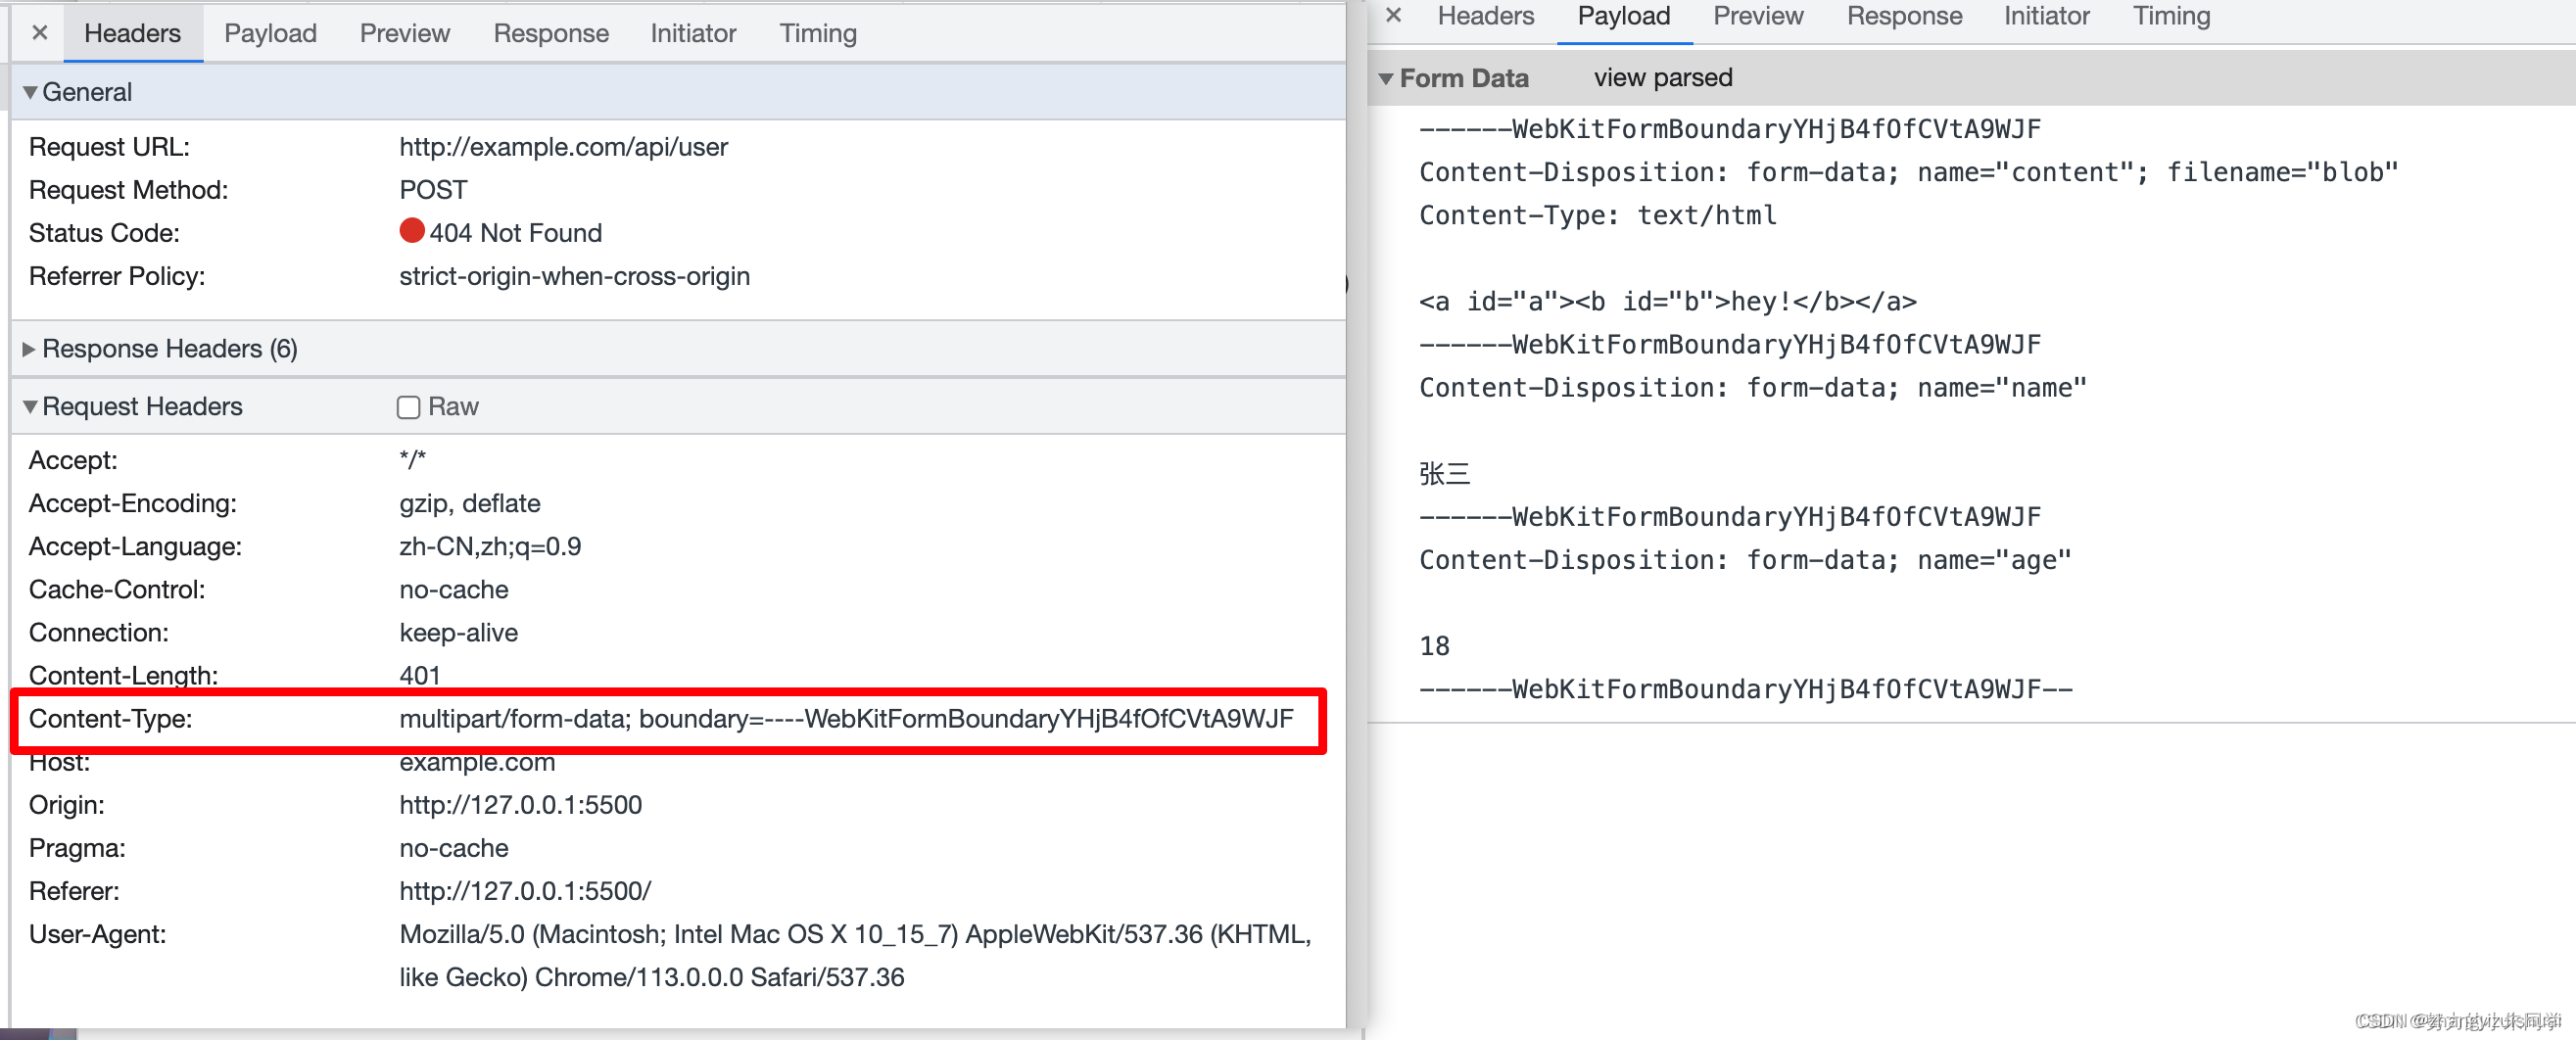Close the left request details panel
The image size is (2576, 1040).
40,33
